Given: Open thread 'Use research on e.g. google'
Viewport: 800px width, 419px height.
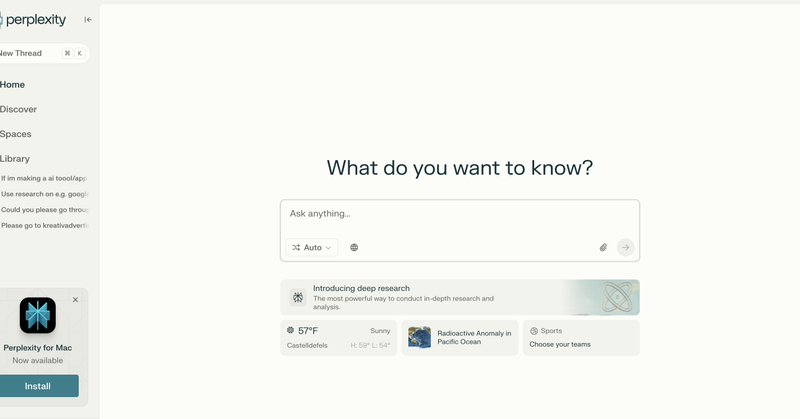Looking at the screenshot, I should point(44,194).
